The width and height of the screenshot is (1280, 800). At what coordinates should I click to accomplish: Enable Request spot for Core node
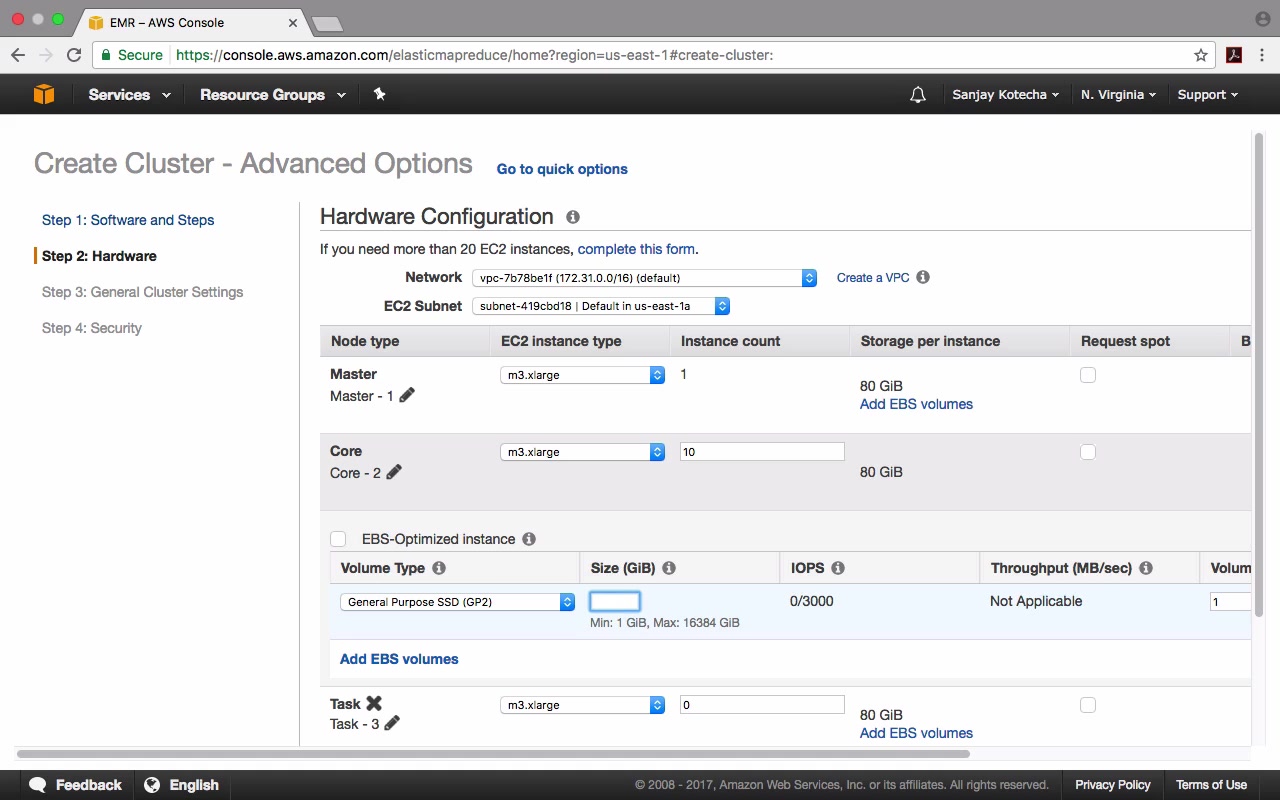pyautogui.click(x=1088, y=452)
